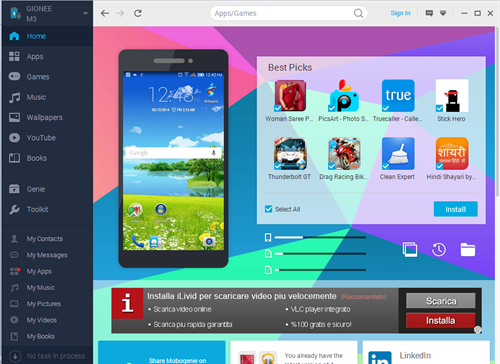Click the phone screen preview
The image size is (500, 364).
coord(173,161)
